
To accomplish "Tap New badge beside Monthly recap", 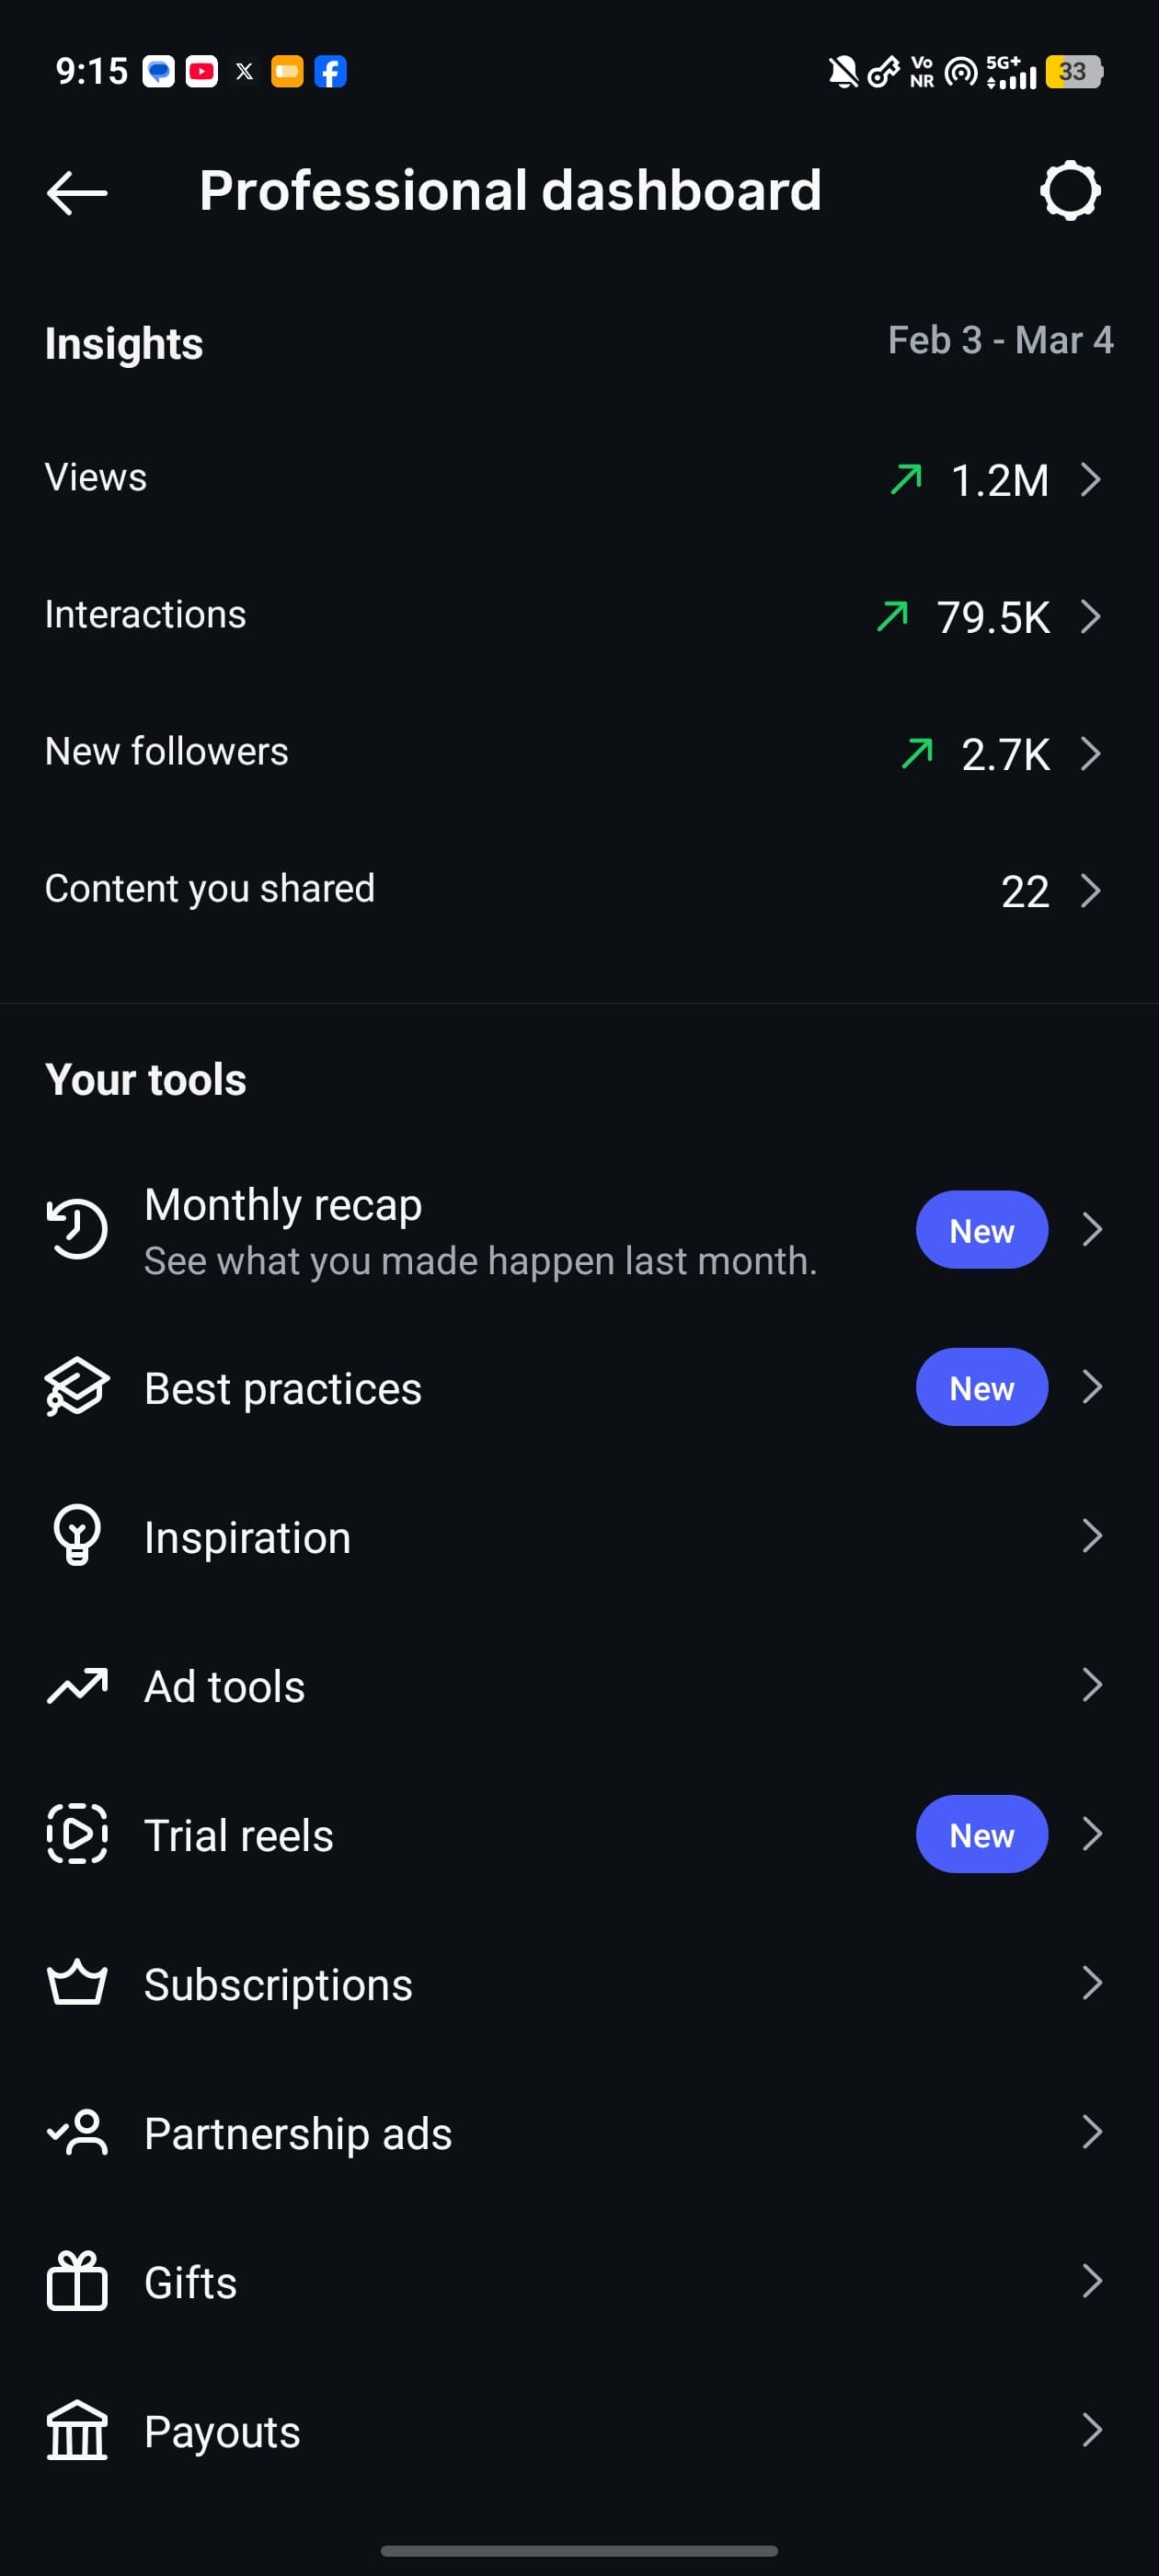I will click(x=981, y=1230).
